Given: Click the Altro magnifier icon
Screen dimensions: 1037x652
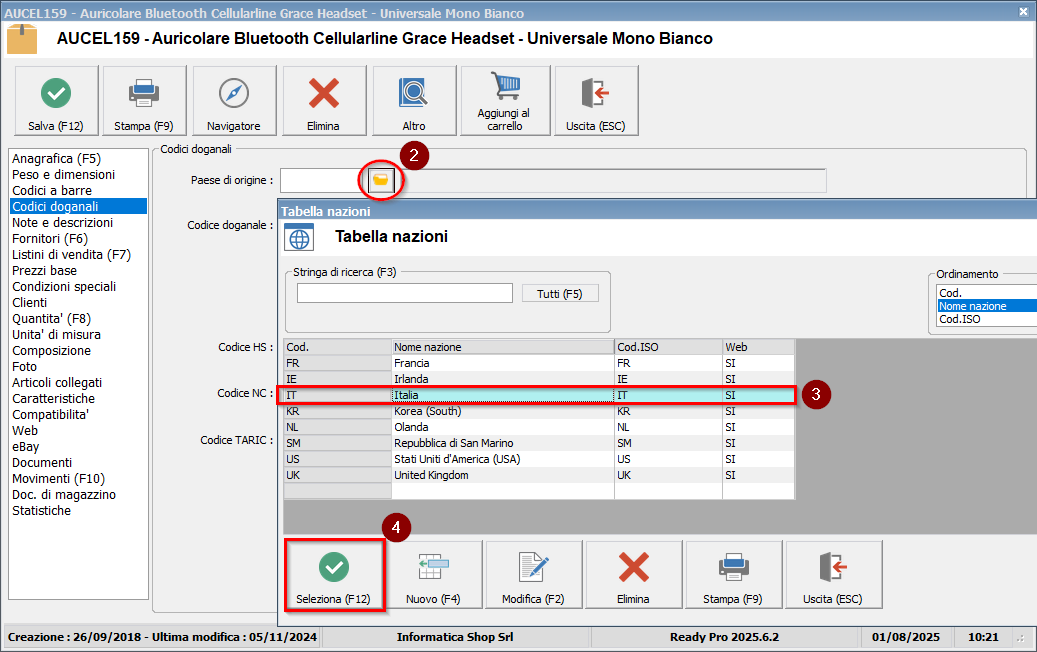Looking at the screenshot, I should point(413,101).
